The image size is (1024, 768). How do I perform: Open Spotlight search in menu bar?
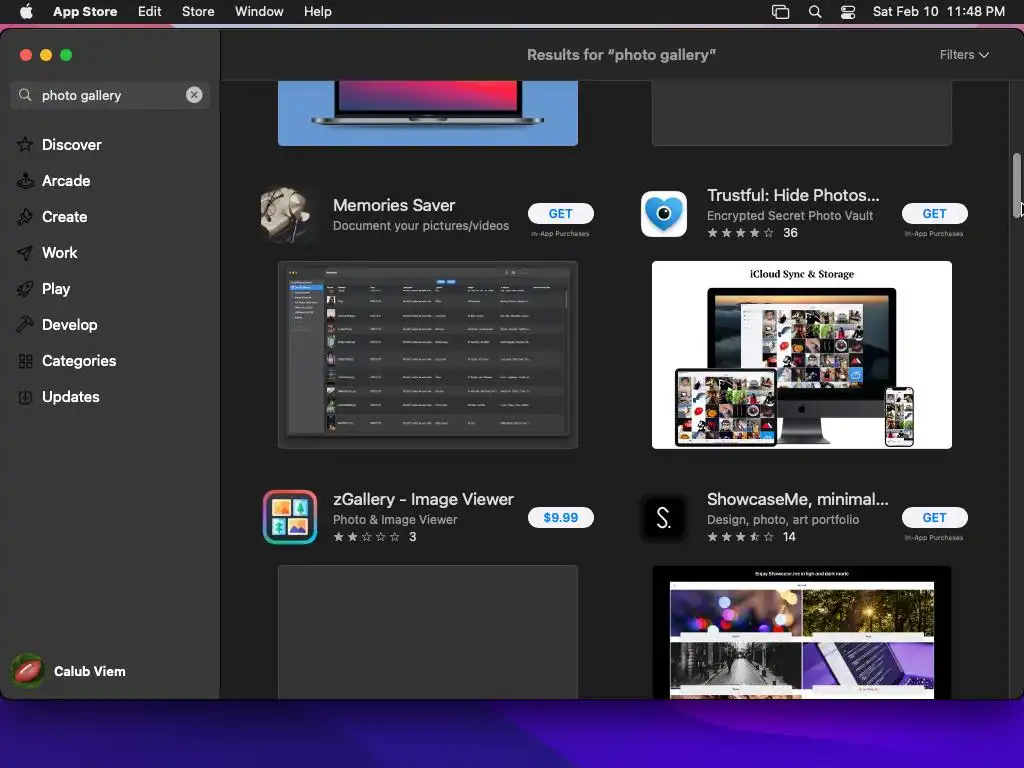tap(814, 12)
